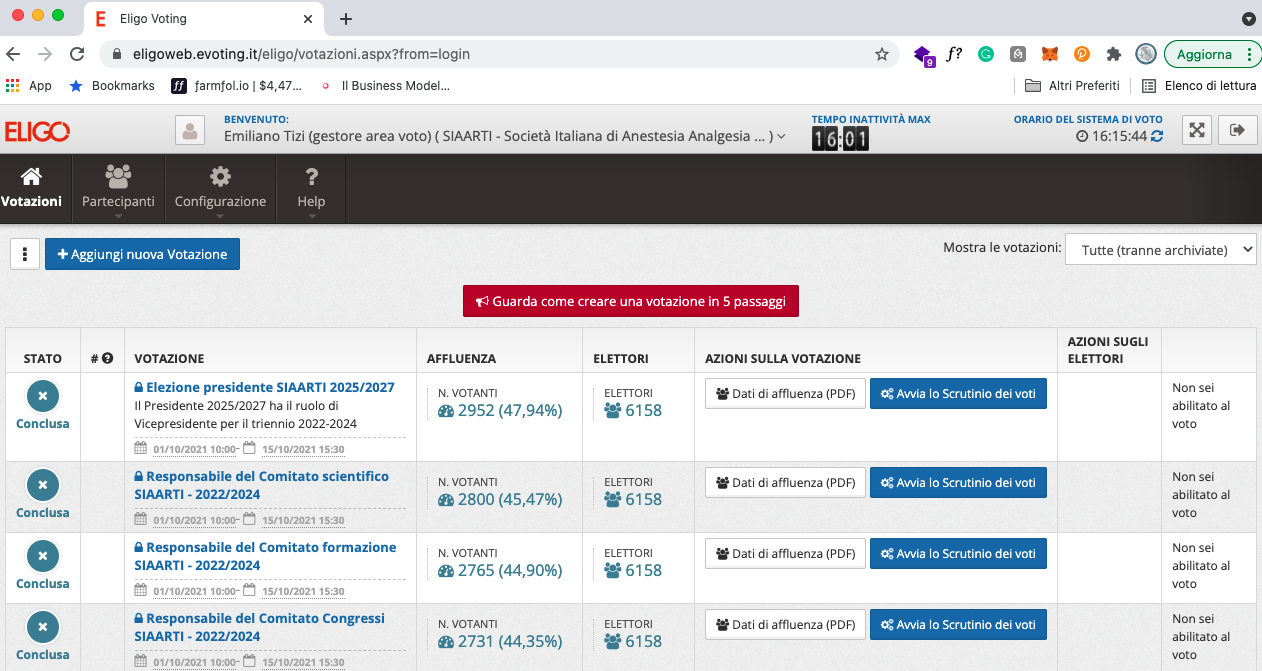Expand the Partecipanti menu
This screenshot has height=671, width=1262.
coord(118,189)
